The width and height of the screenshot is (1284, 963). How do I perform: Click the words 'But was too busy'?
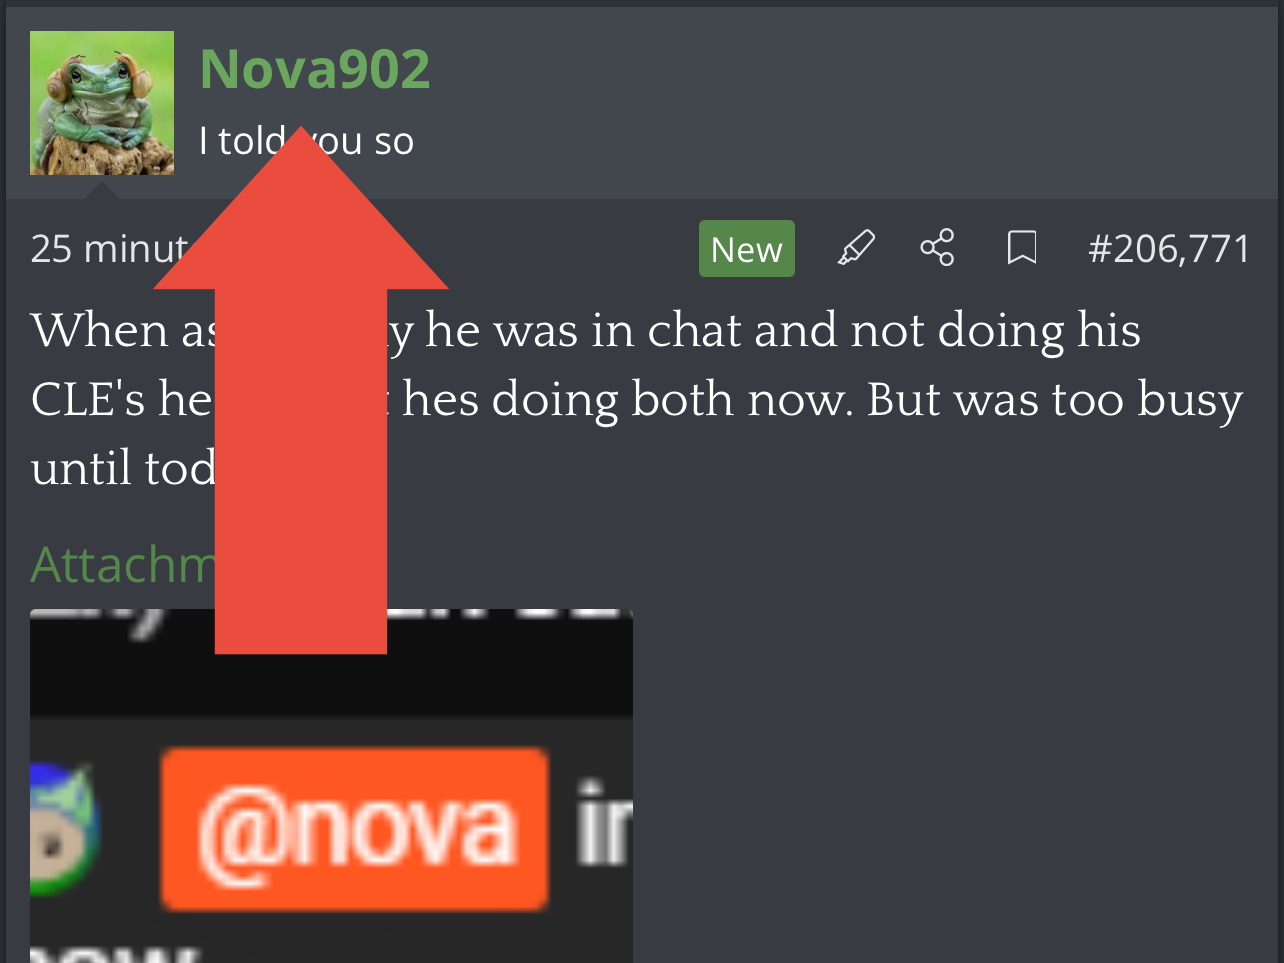click(1055, 400)
